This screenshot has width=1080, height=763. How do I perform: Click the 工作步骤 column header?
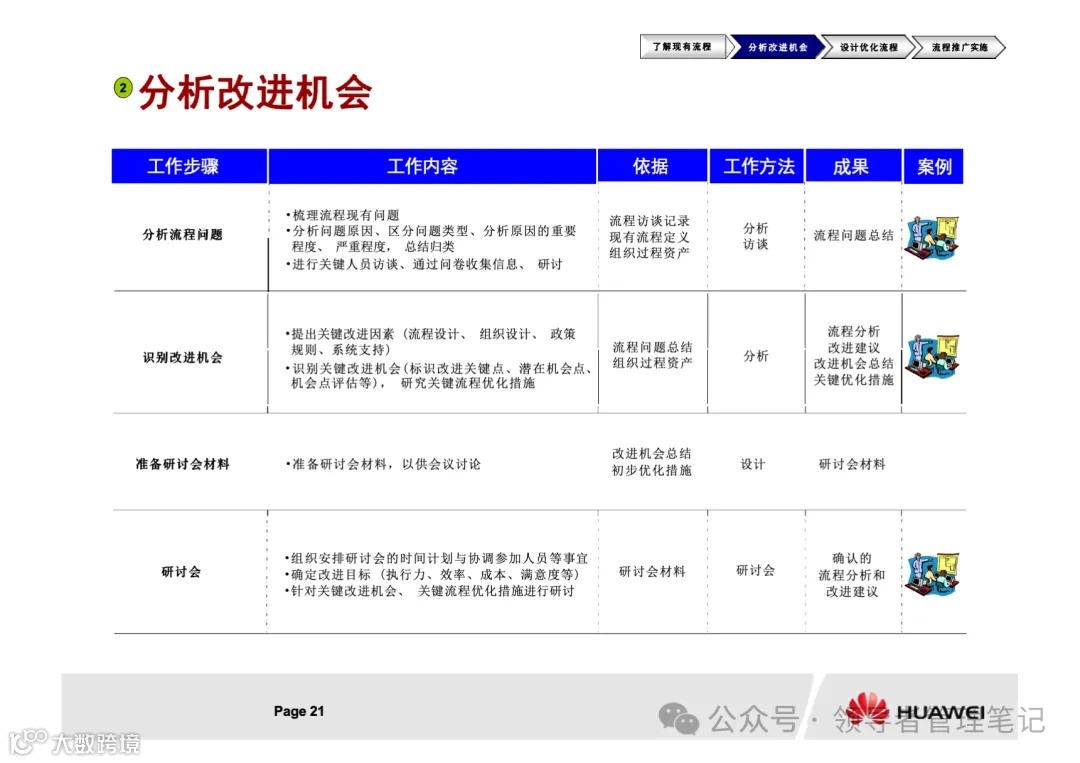pos(188,166)
